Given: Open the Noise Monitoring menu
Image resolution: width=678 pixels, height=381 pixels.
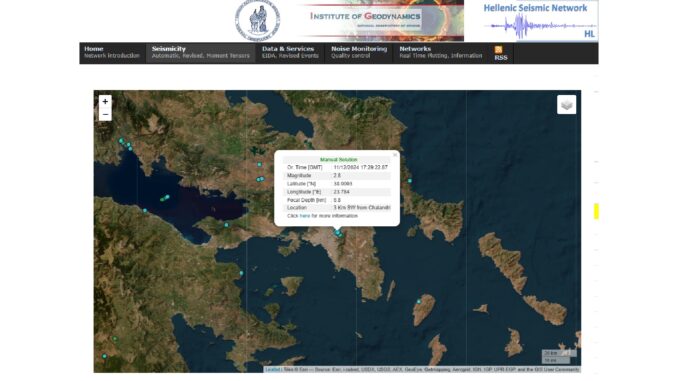Looking at the screenshot, I should [x=359, y=52].
